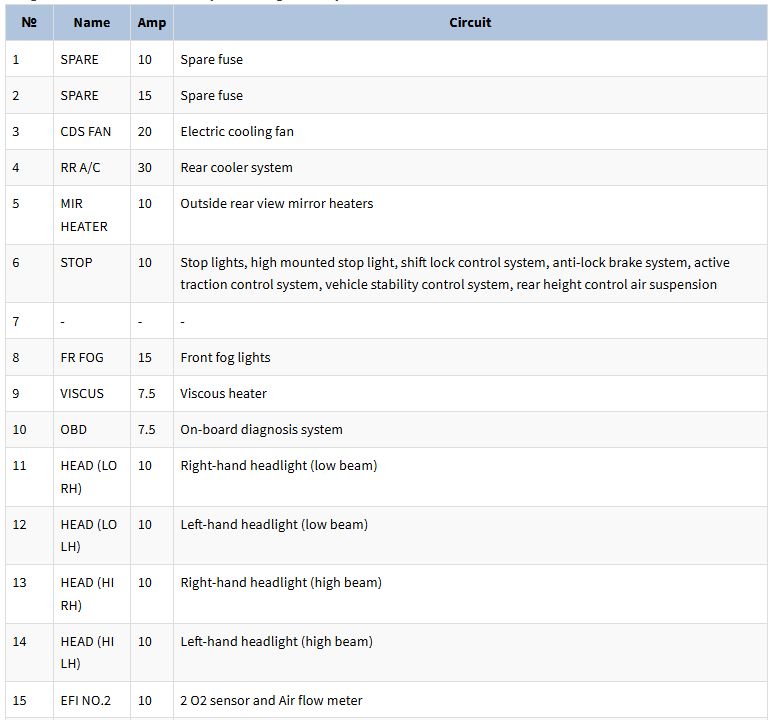Click the "15" amp value for FR FOG
Screen dimensions: 772x720
pyautogui.click(x=145, y=358)
